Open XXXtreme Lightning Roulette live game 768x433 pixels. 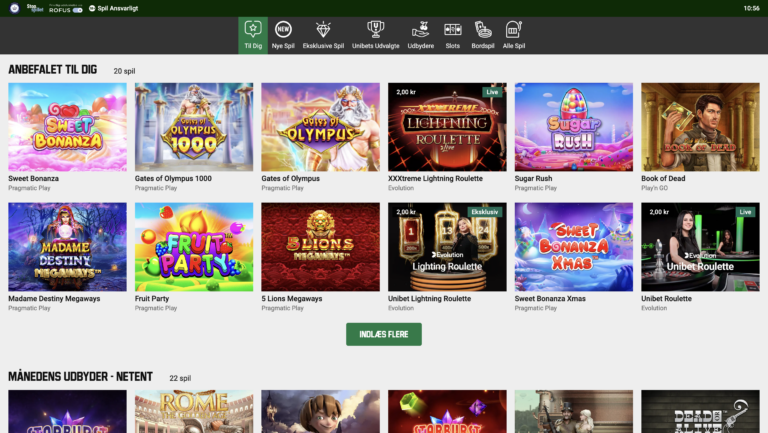click(447, 127)
